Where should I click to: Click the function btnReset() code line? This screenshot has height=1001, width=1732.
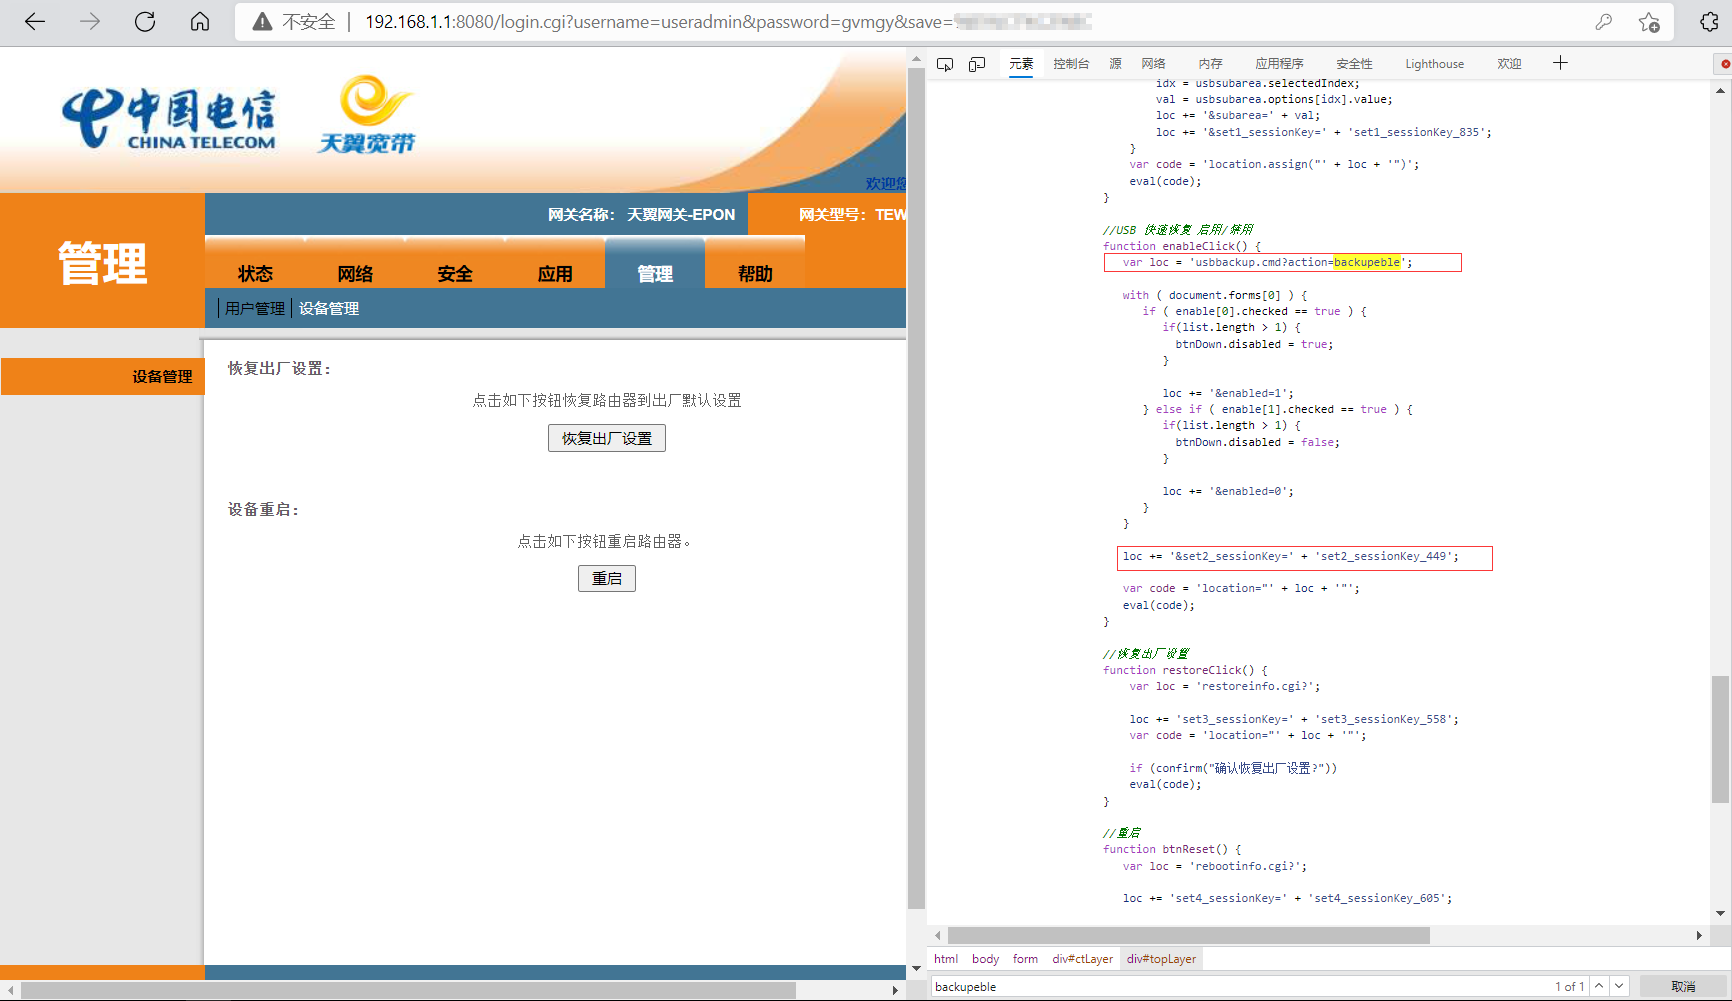pyautogui.click(x=1172, y=849)
